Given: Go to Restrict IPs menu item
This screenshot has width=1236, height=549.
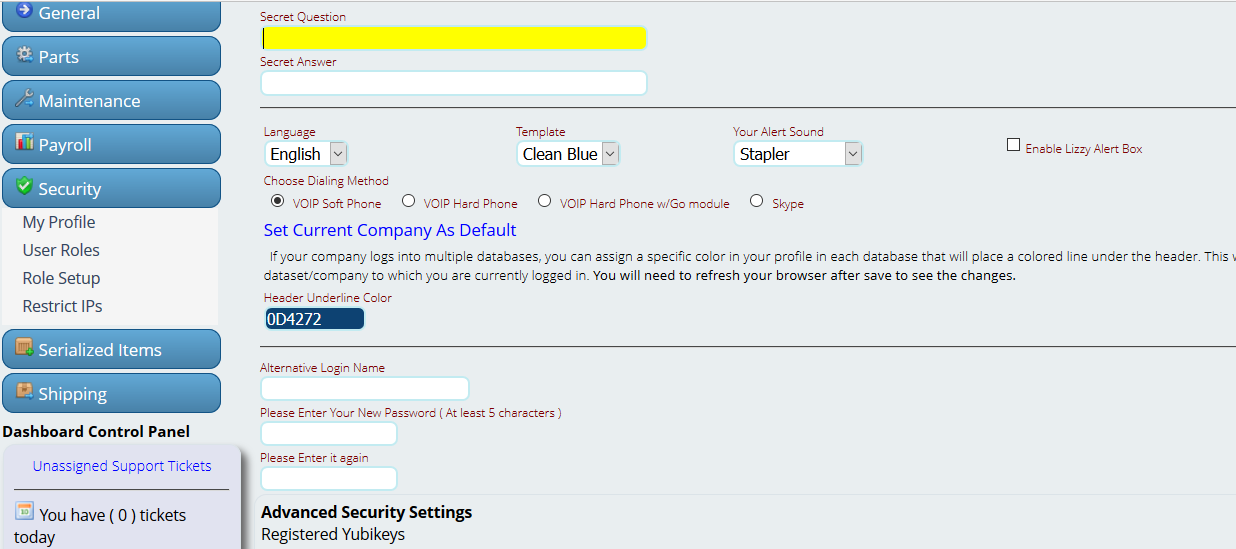Looking at the screenshot, I should point(62,306).
